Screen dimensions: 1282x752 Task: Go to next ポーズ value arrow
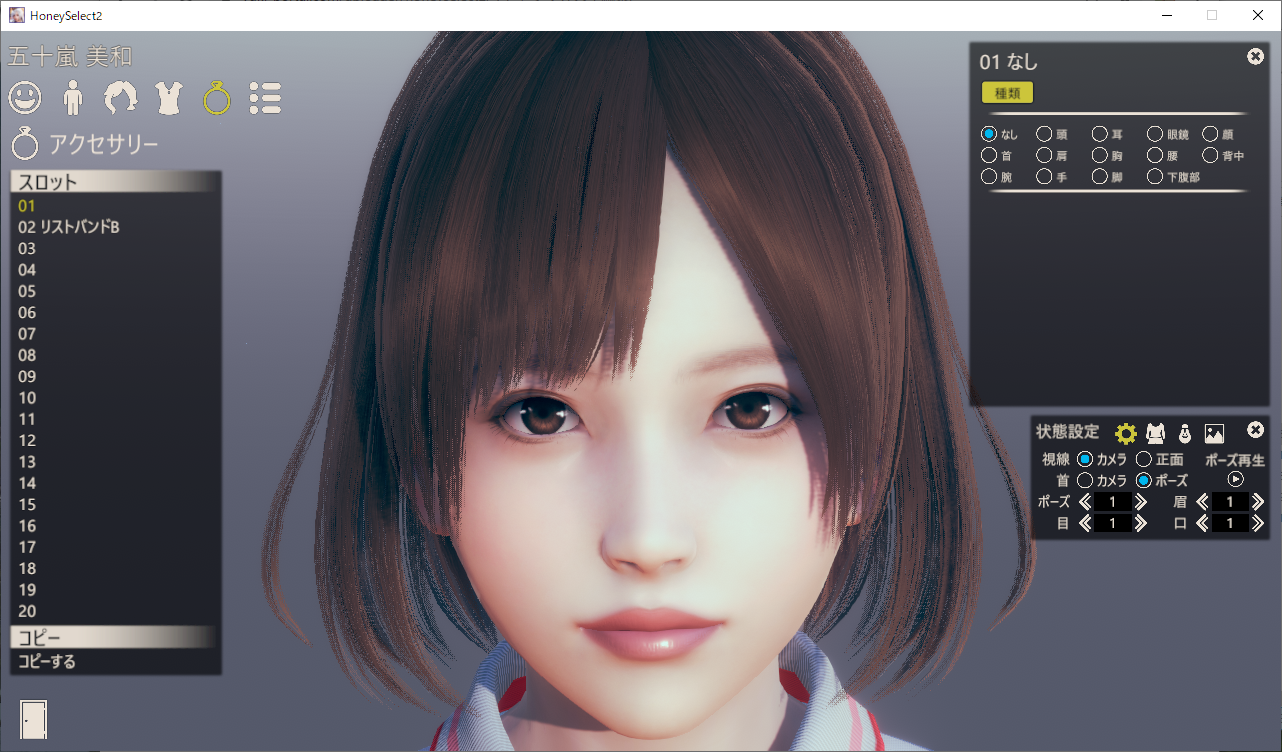1141,502
